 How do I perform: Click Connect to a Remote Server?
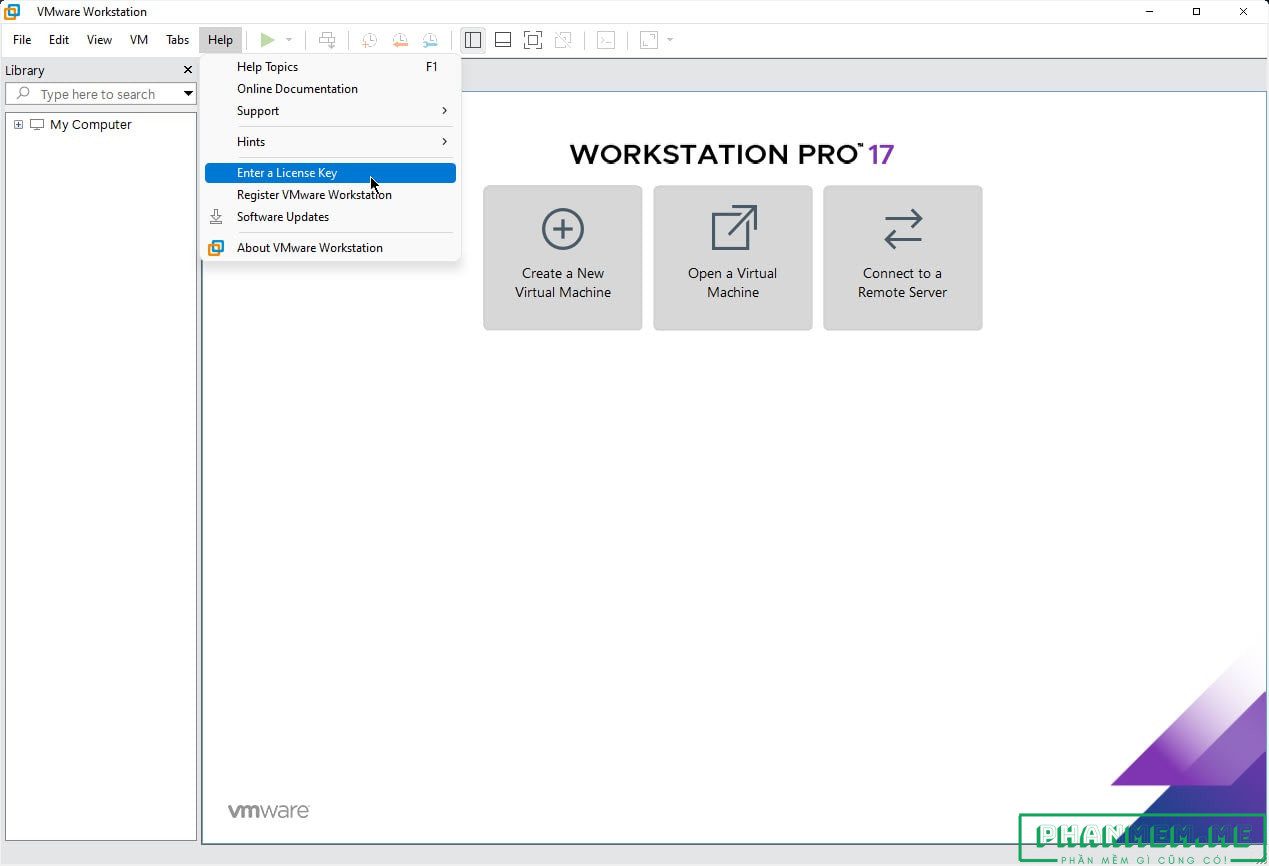tap(903, 258)
